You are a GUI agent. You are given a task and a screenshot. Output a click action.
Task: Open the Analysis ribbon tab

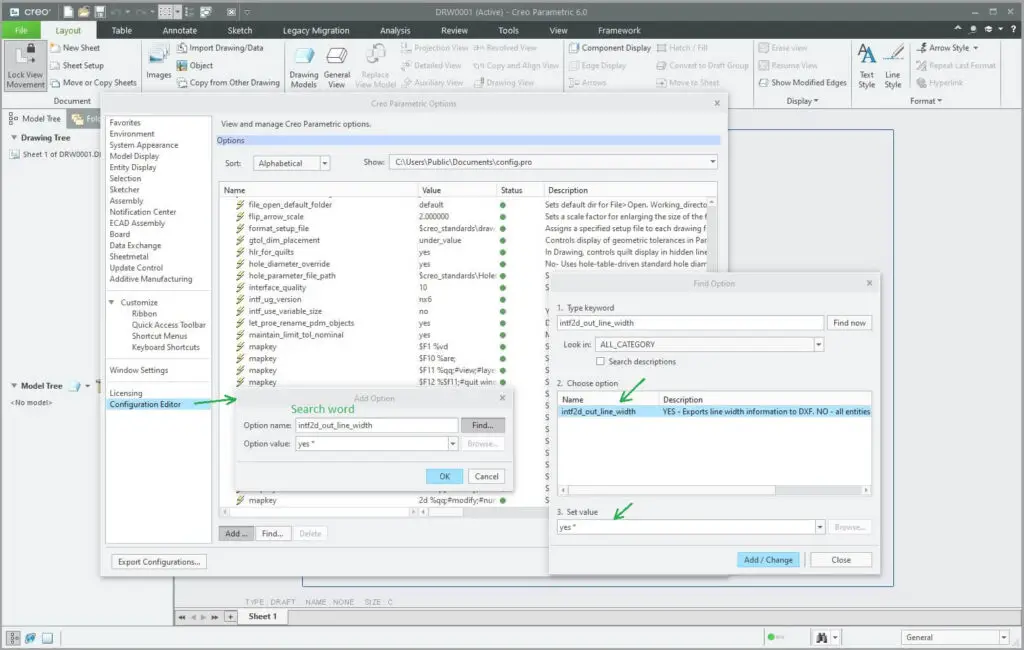(394, 30)
